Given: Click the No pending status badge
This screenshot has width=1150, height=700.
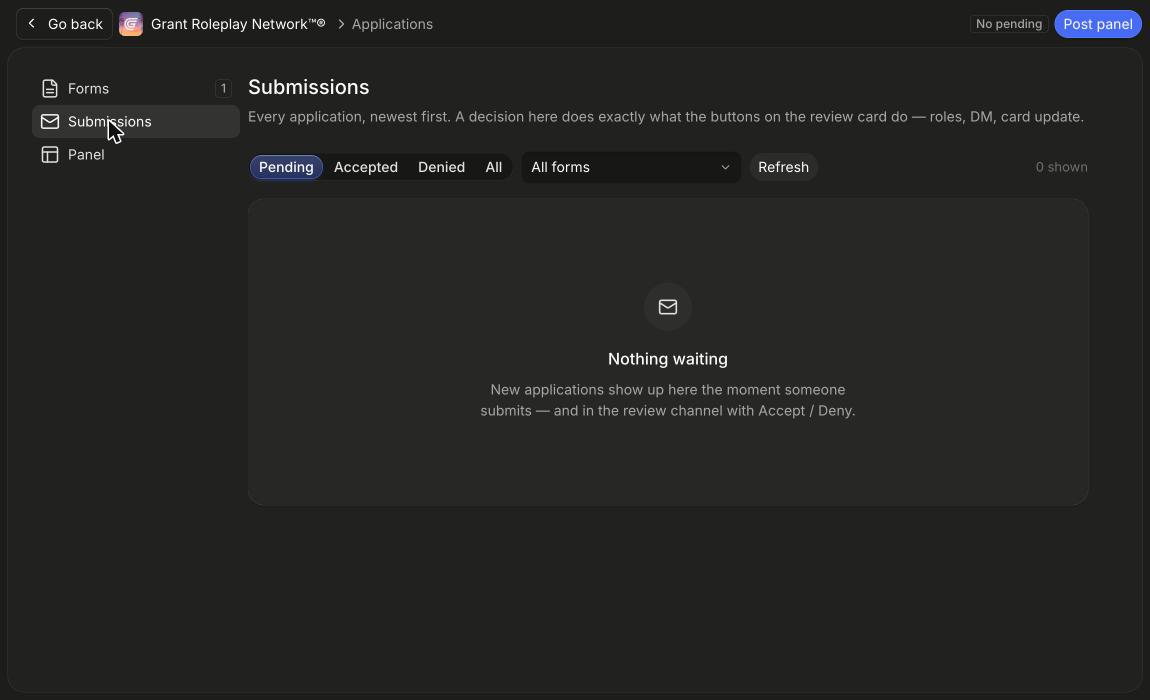Looking at the screenshot, I should (1008, 24).
